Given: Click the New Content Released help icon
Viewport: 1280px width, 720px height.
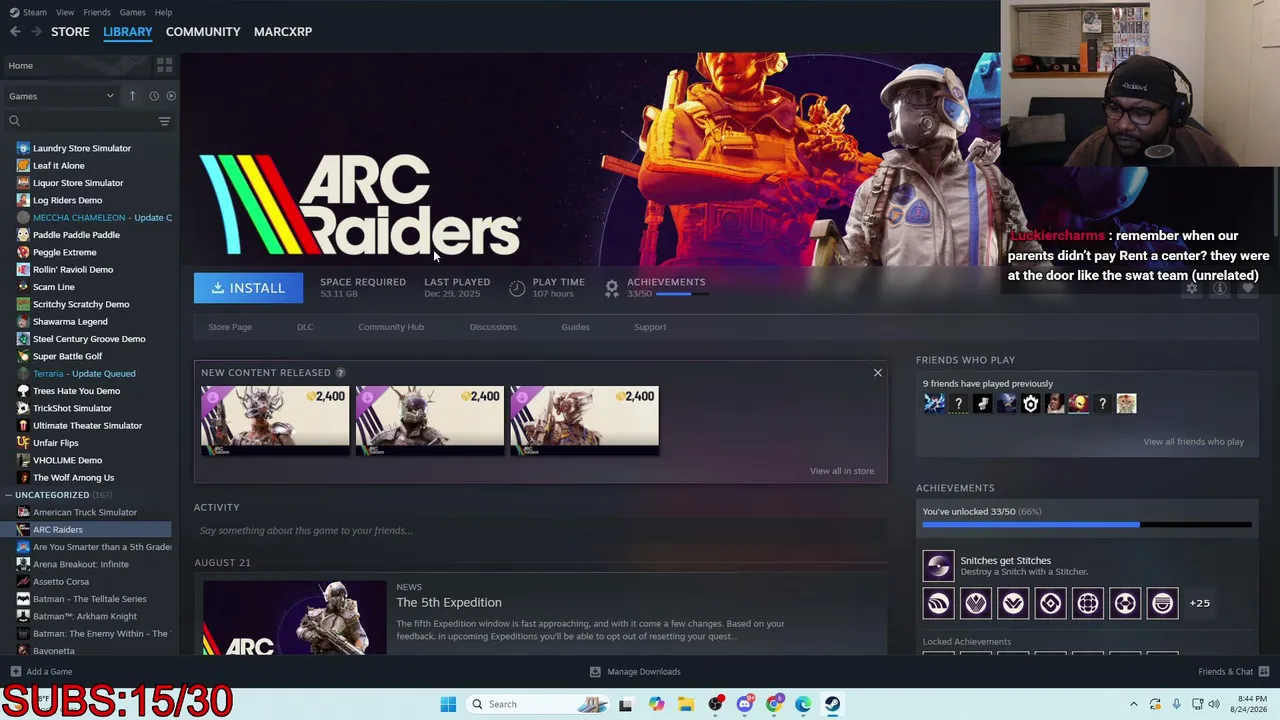Looking at the screenshot, I should tap(341, 373).
